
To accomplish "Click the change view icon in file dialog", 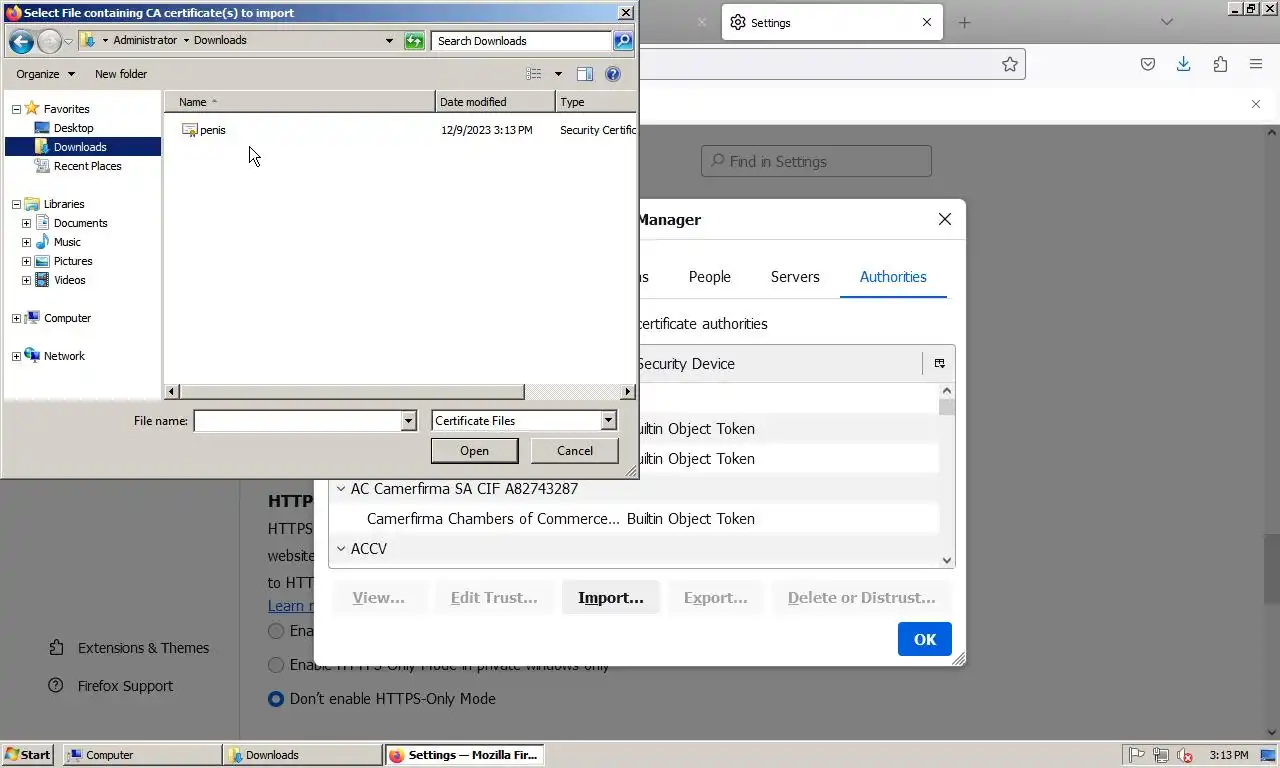I will tap(534, 74).
